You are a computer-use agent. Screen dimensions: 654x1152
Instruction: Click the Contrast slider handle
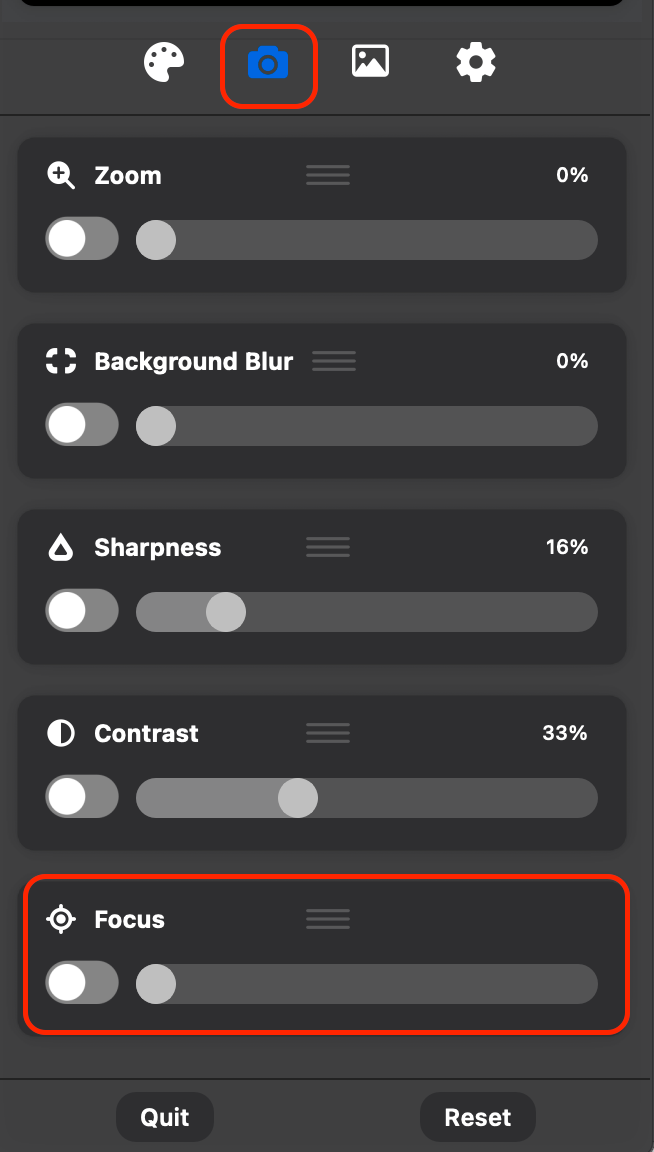click(x=297, y=798)
